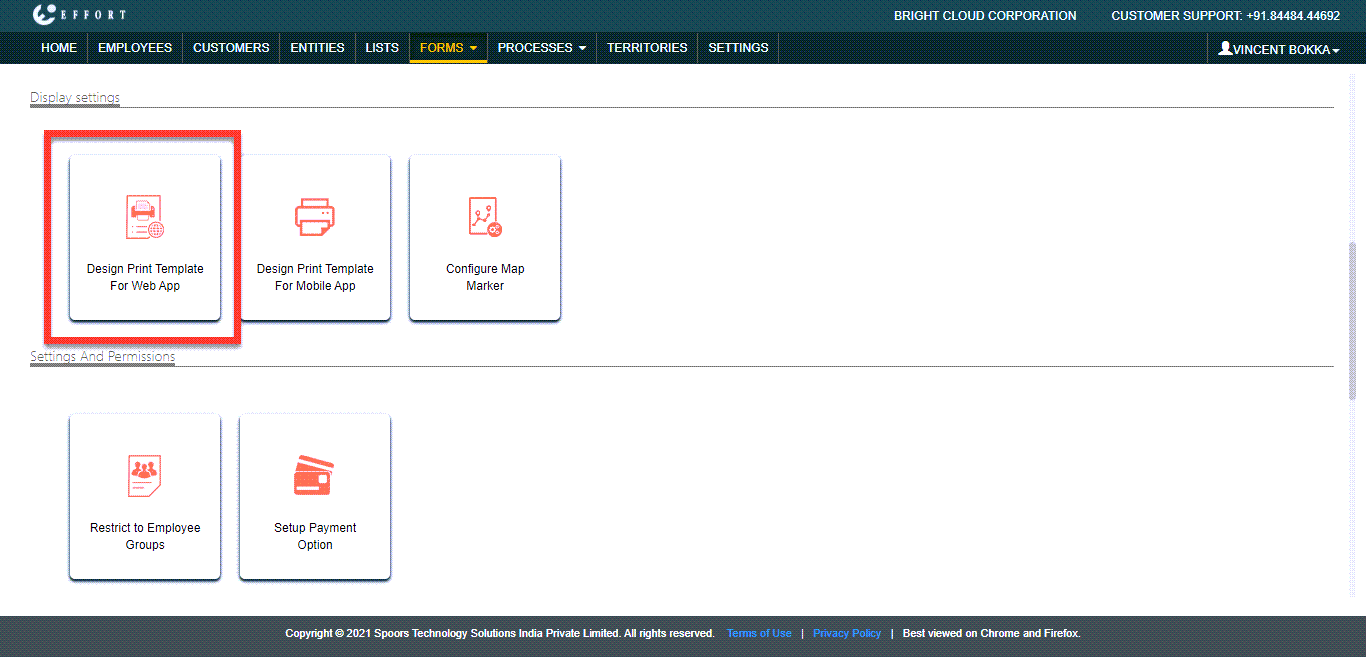Open the Restrict to Employee Groups icon

pyautogui.click(x=145, y=476)
